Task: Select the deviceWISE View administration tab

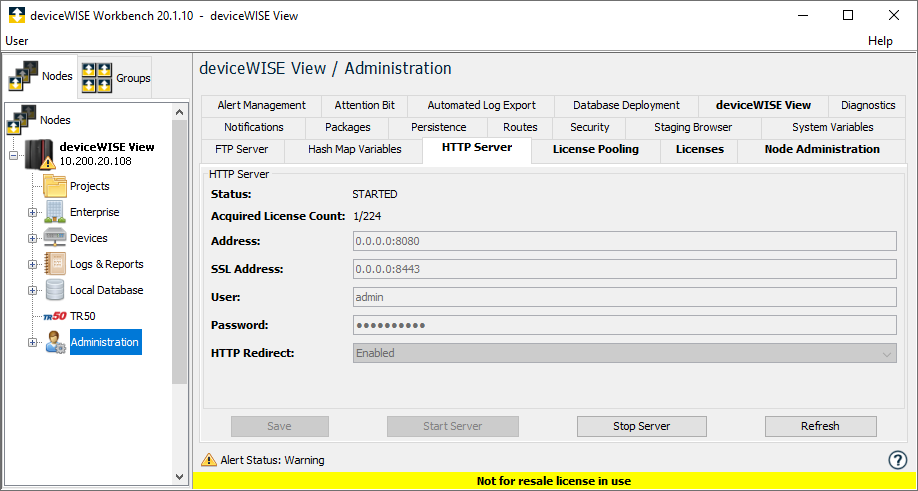Action: pos(763,105)
